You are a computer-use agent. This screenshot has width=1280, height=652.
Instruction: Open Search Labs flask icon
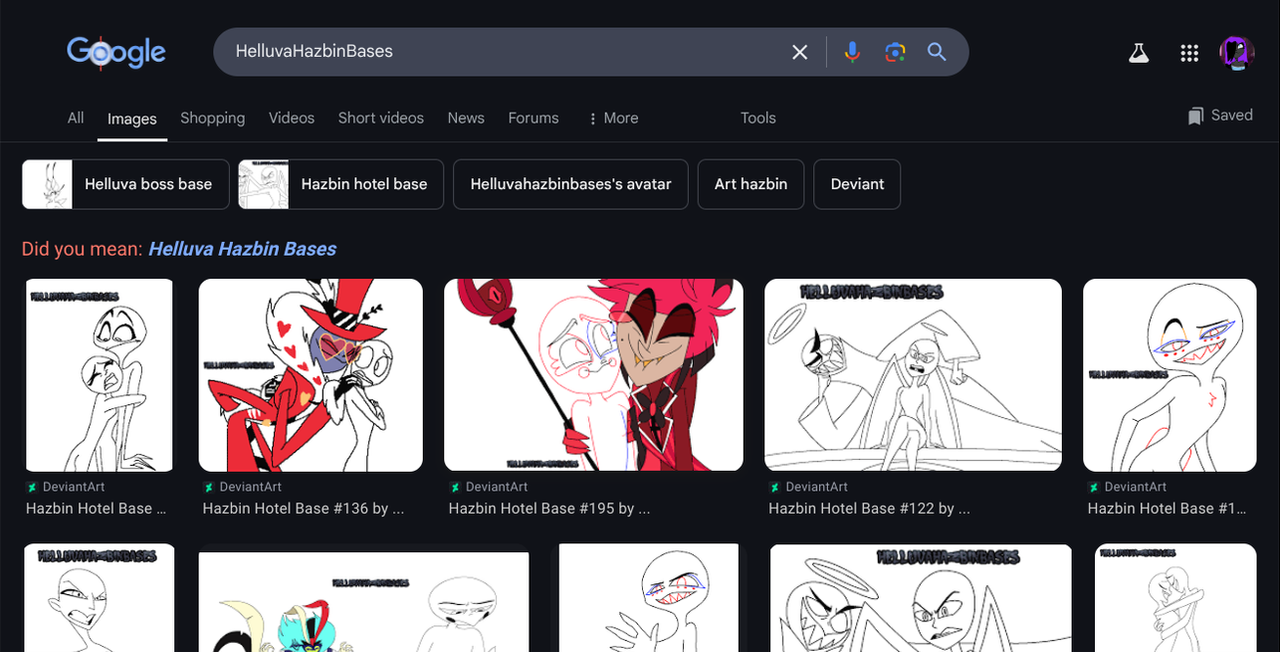1139,53
